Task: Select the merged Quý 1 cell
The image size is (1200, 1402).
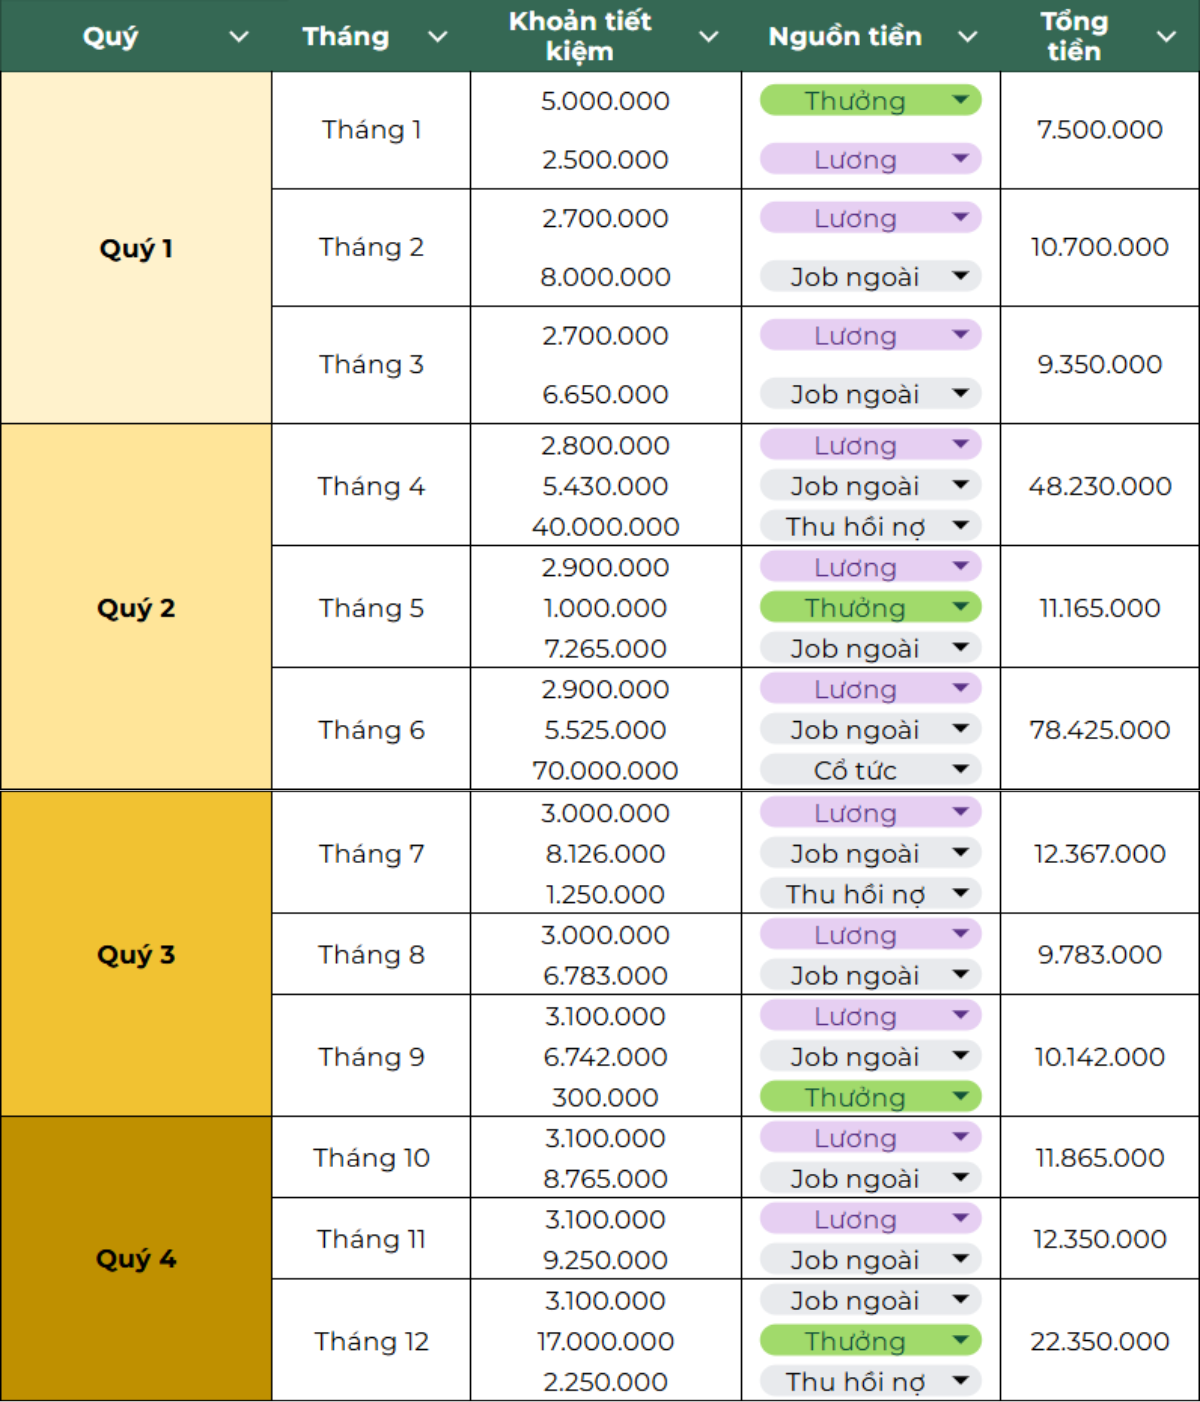Action: pyautogui.click(x=136, y=248)
